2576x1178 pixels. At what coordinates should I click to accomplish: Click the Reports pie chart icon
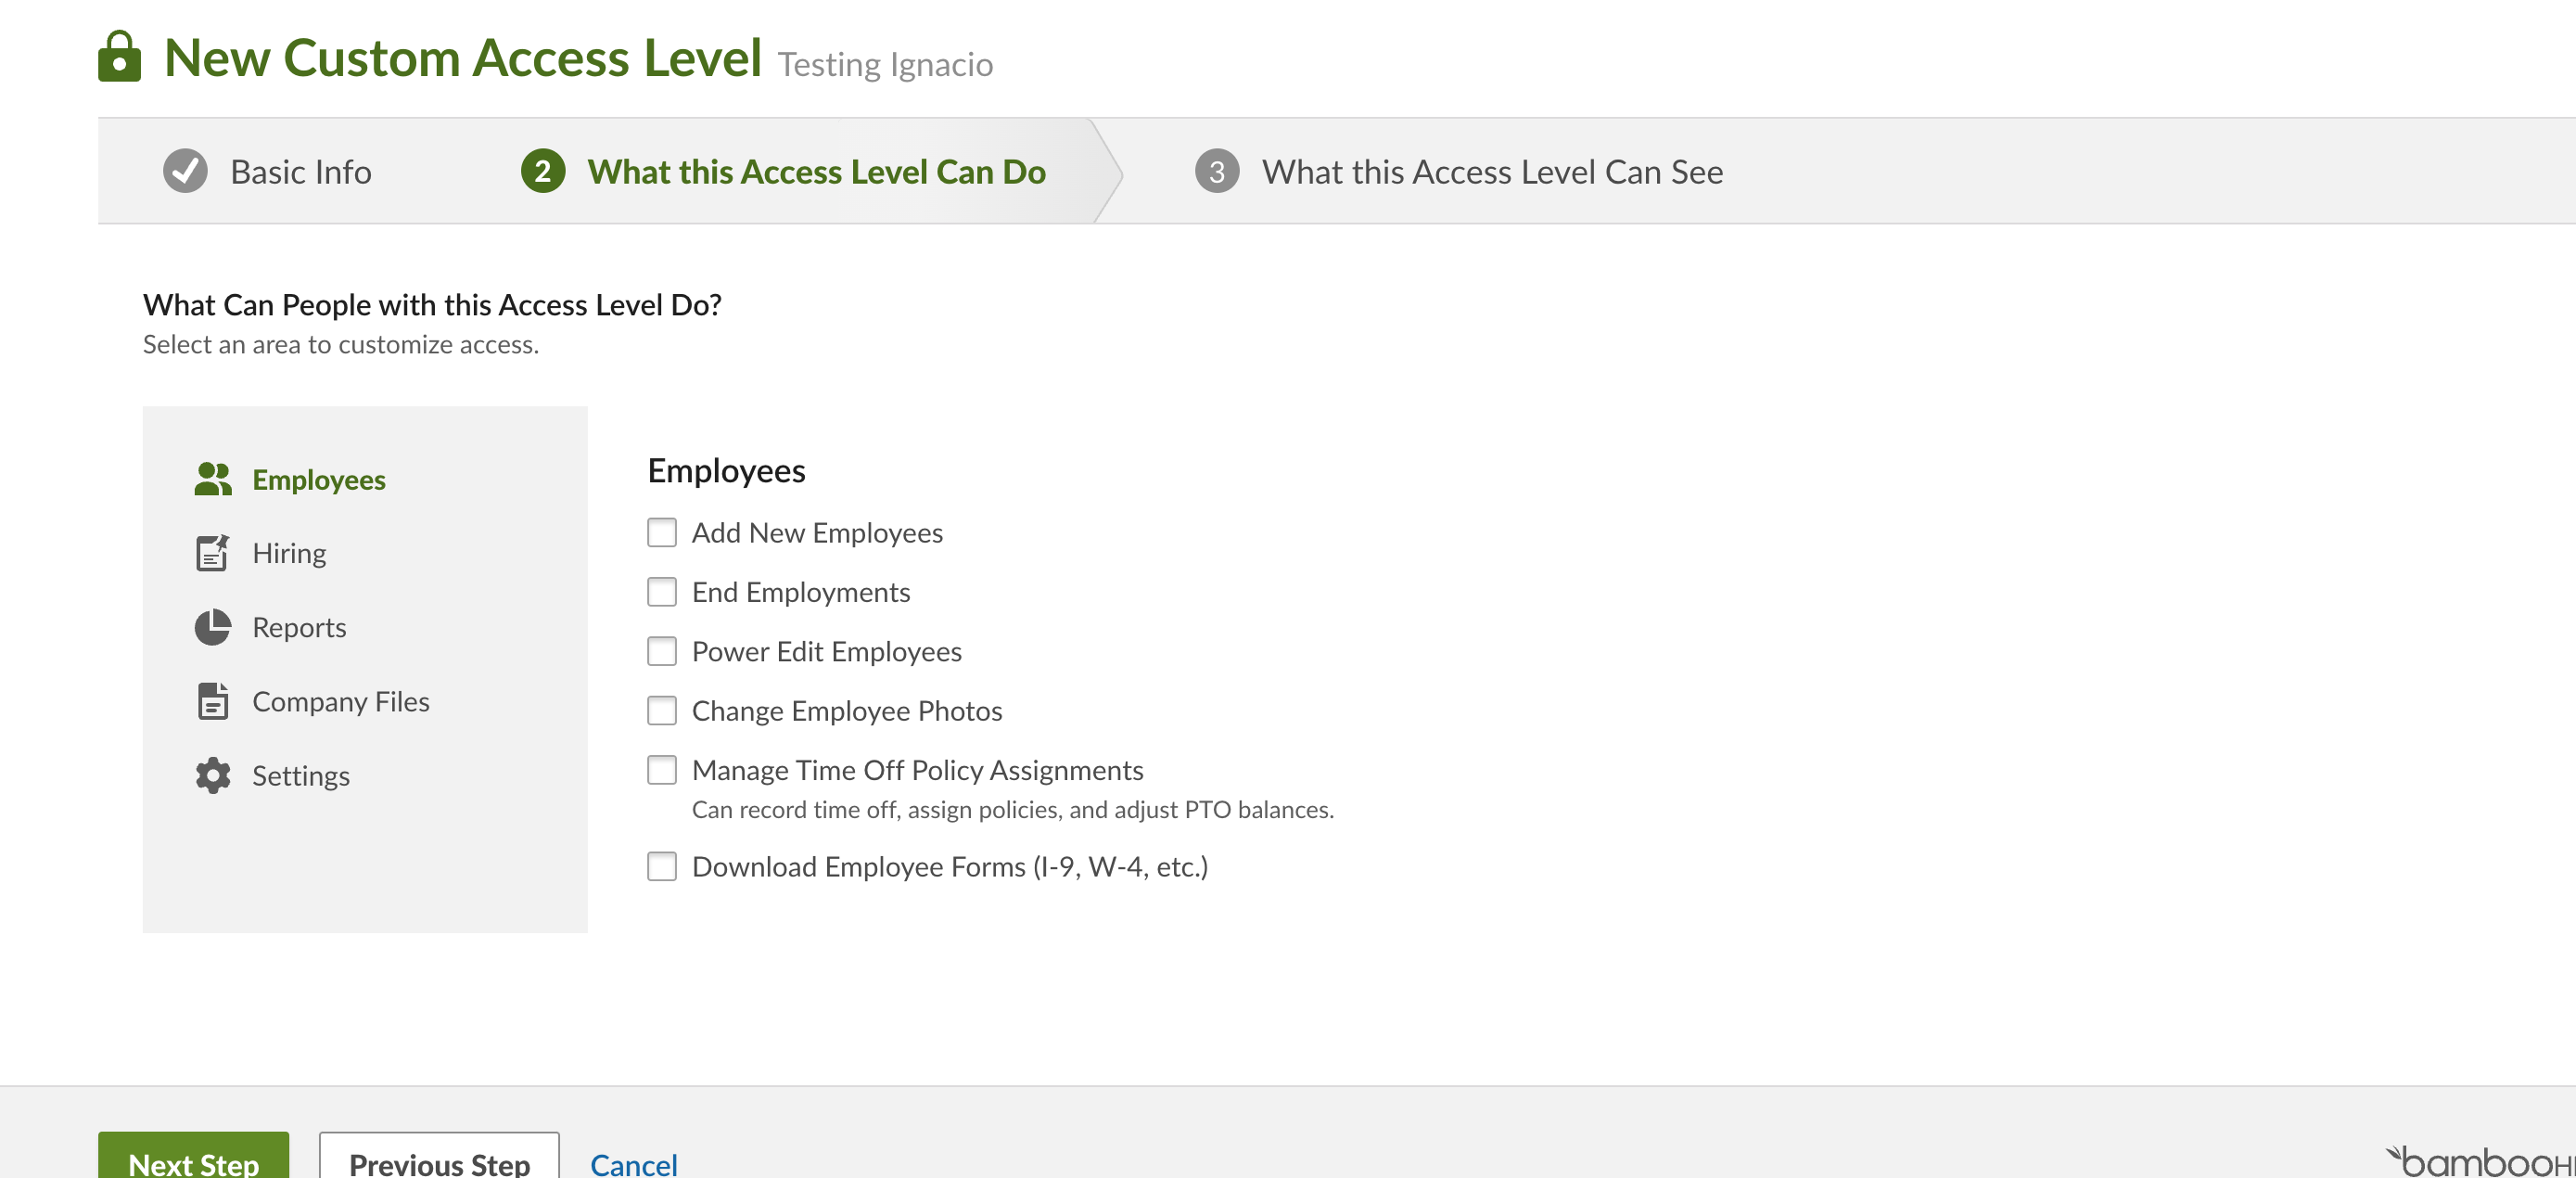[212, 627]
